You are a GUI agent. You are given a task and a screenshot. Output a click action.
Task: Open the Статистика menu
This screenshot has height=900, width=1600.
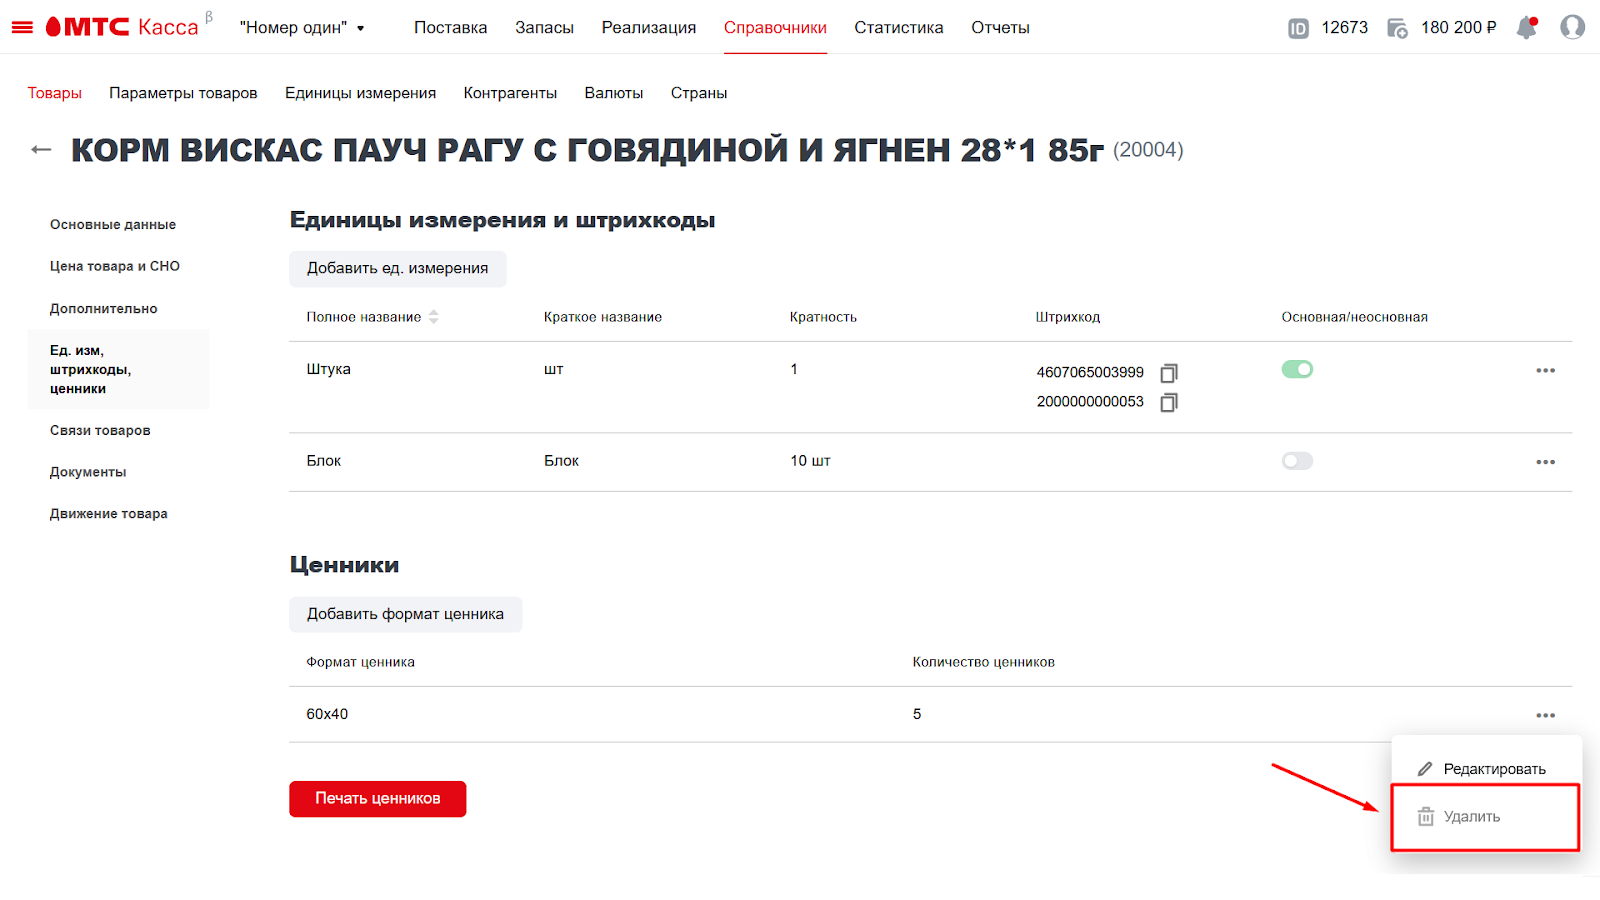click(898, 28)
